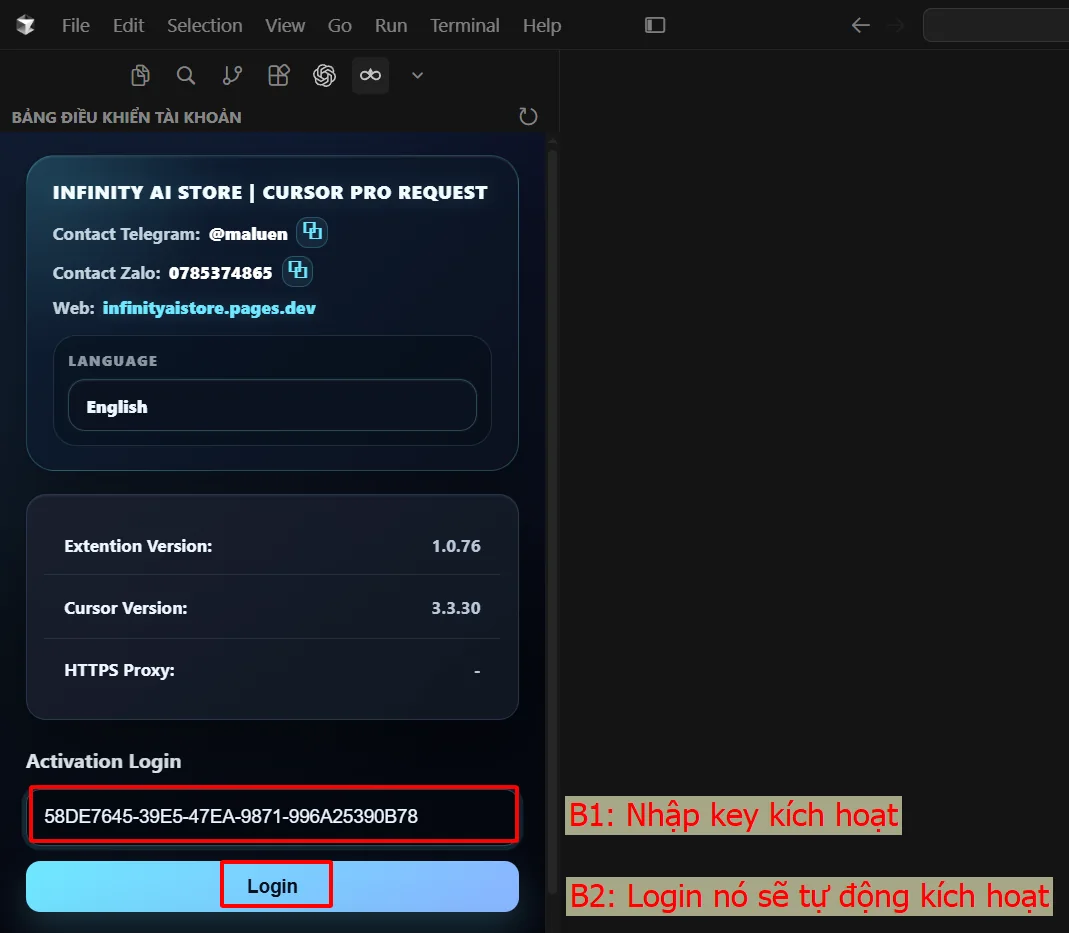Go back with the left arrow

[x=860, y=26]
